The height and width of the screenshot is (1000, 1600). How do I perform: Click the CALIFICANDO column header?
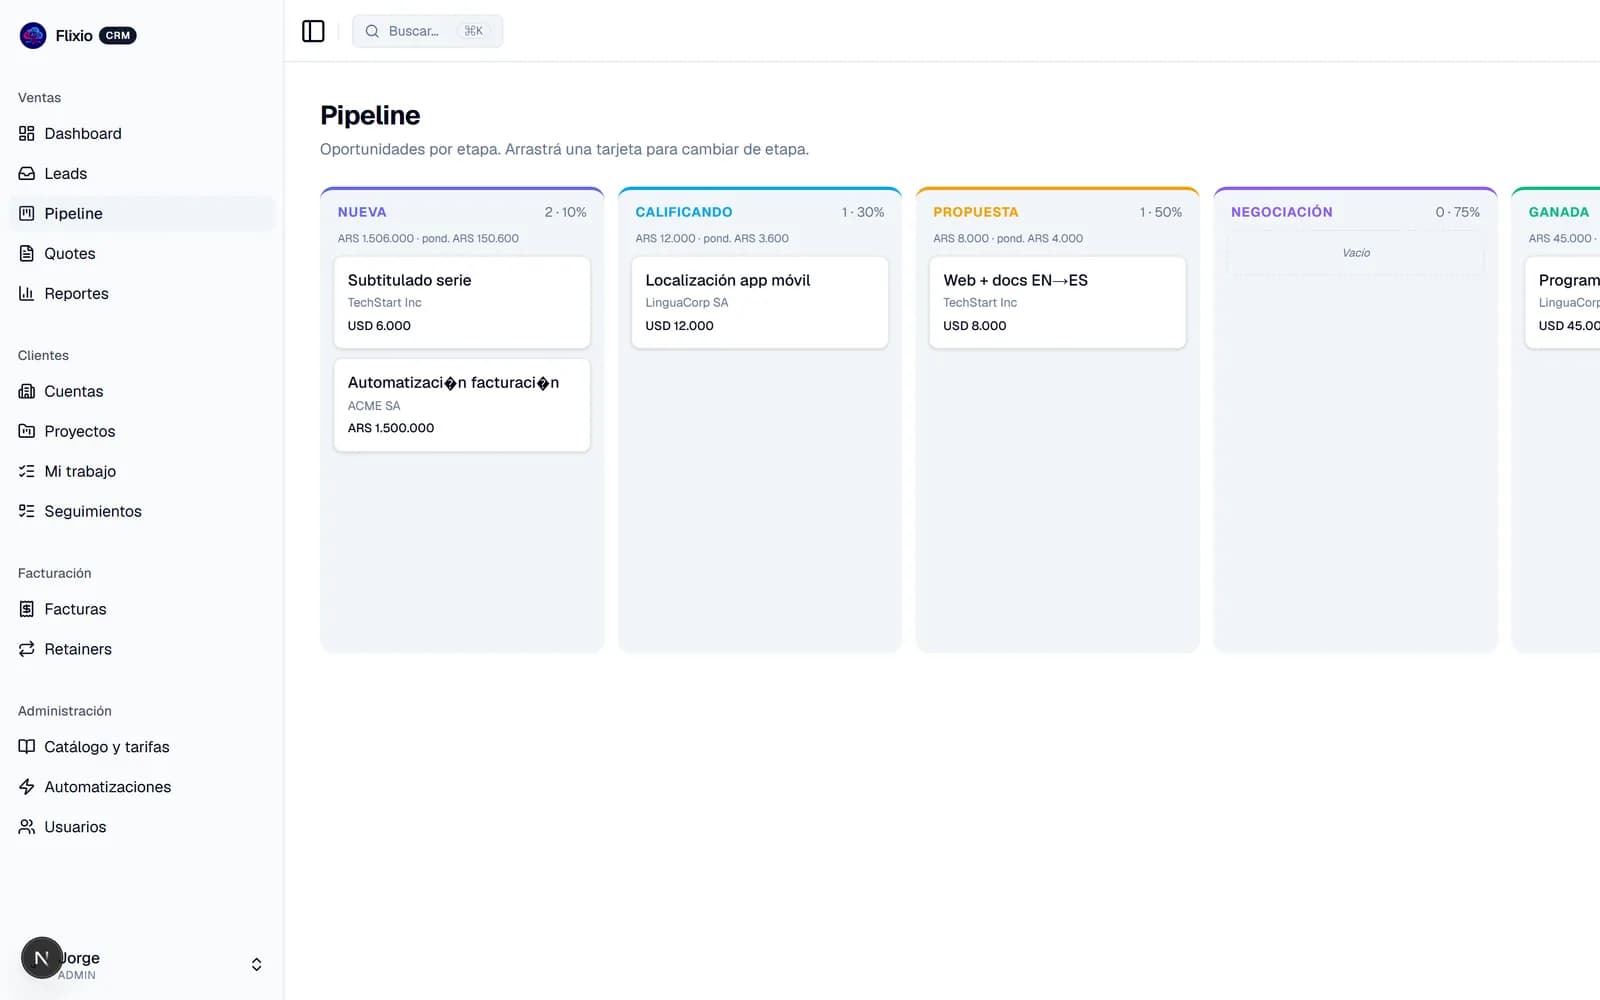[x=684, y=212]
